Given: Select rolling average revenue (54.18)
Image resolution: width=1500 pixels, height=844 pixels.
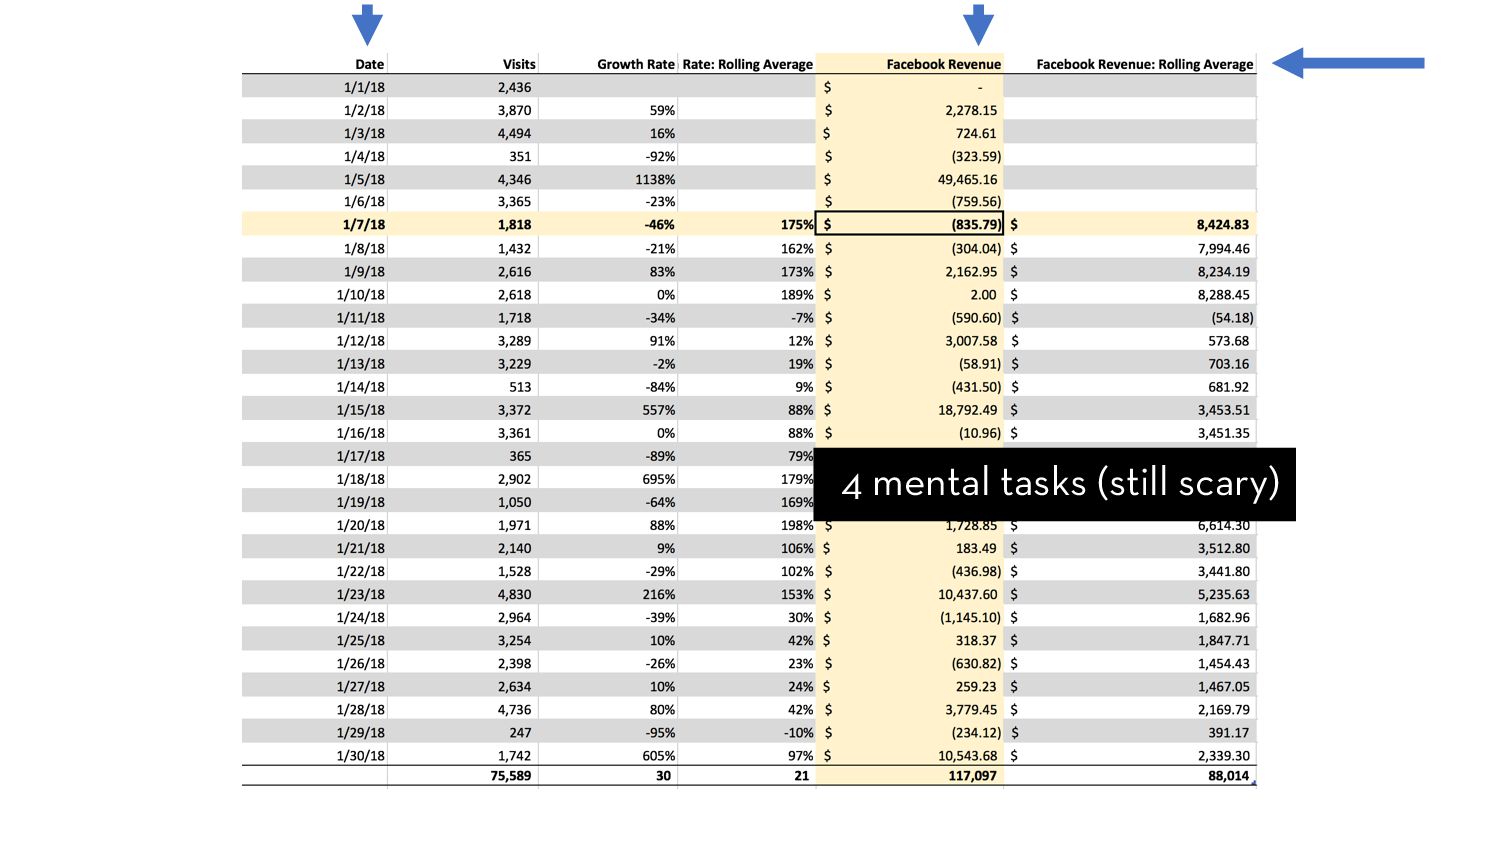Looking at the screenshot, I should point(1232,317).
